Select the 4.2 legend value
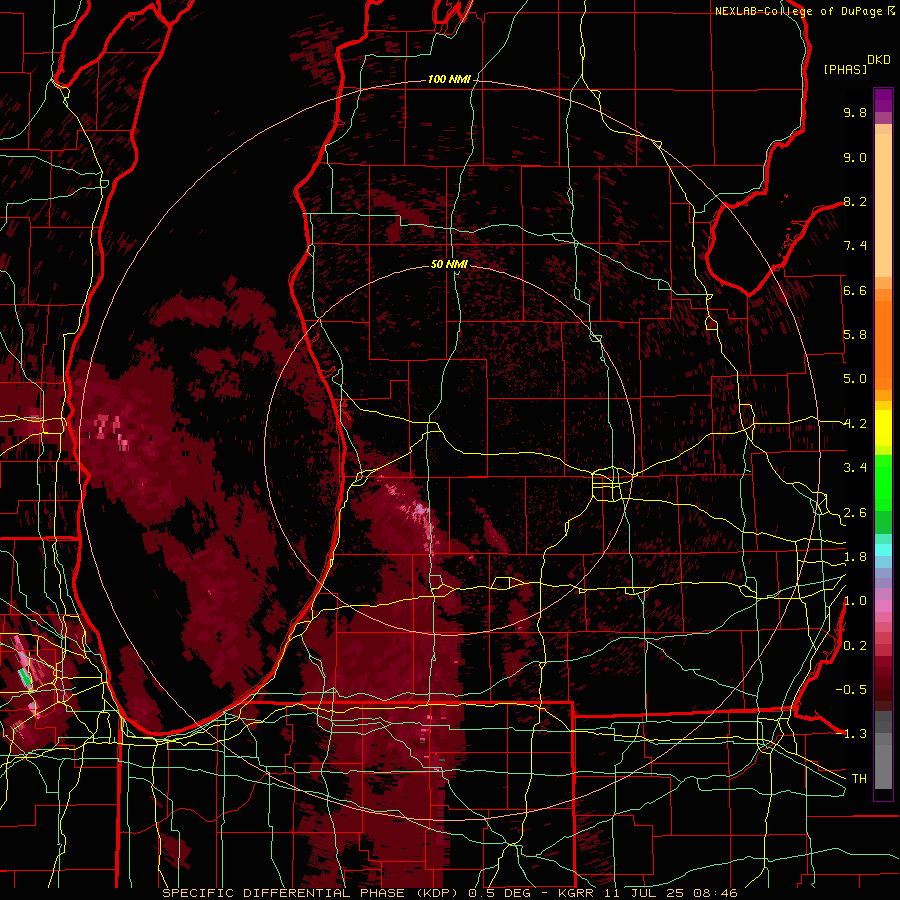Viewport: 900px width, 900px height. (855, 424)
